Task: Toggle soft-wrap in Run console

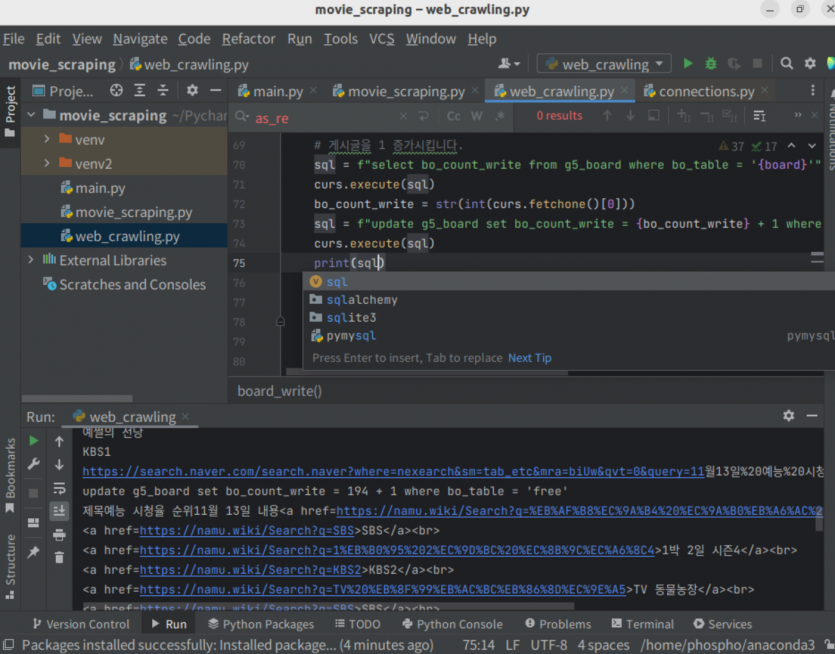Action: (59, 488)
